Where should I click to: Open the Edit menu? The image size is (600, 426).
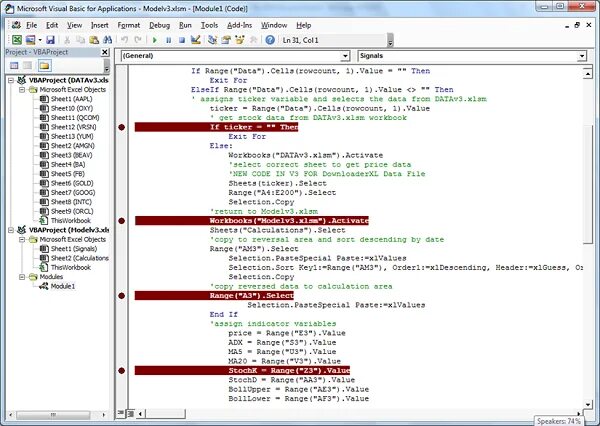(52, 25)
